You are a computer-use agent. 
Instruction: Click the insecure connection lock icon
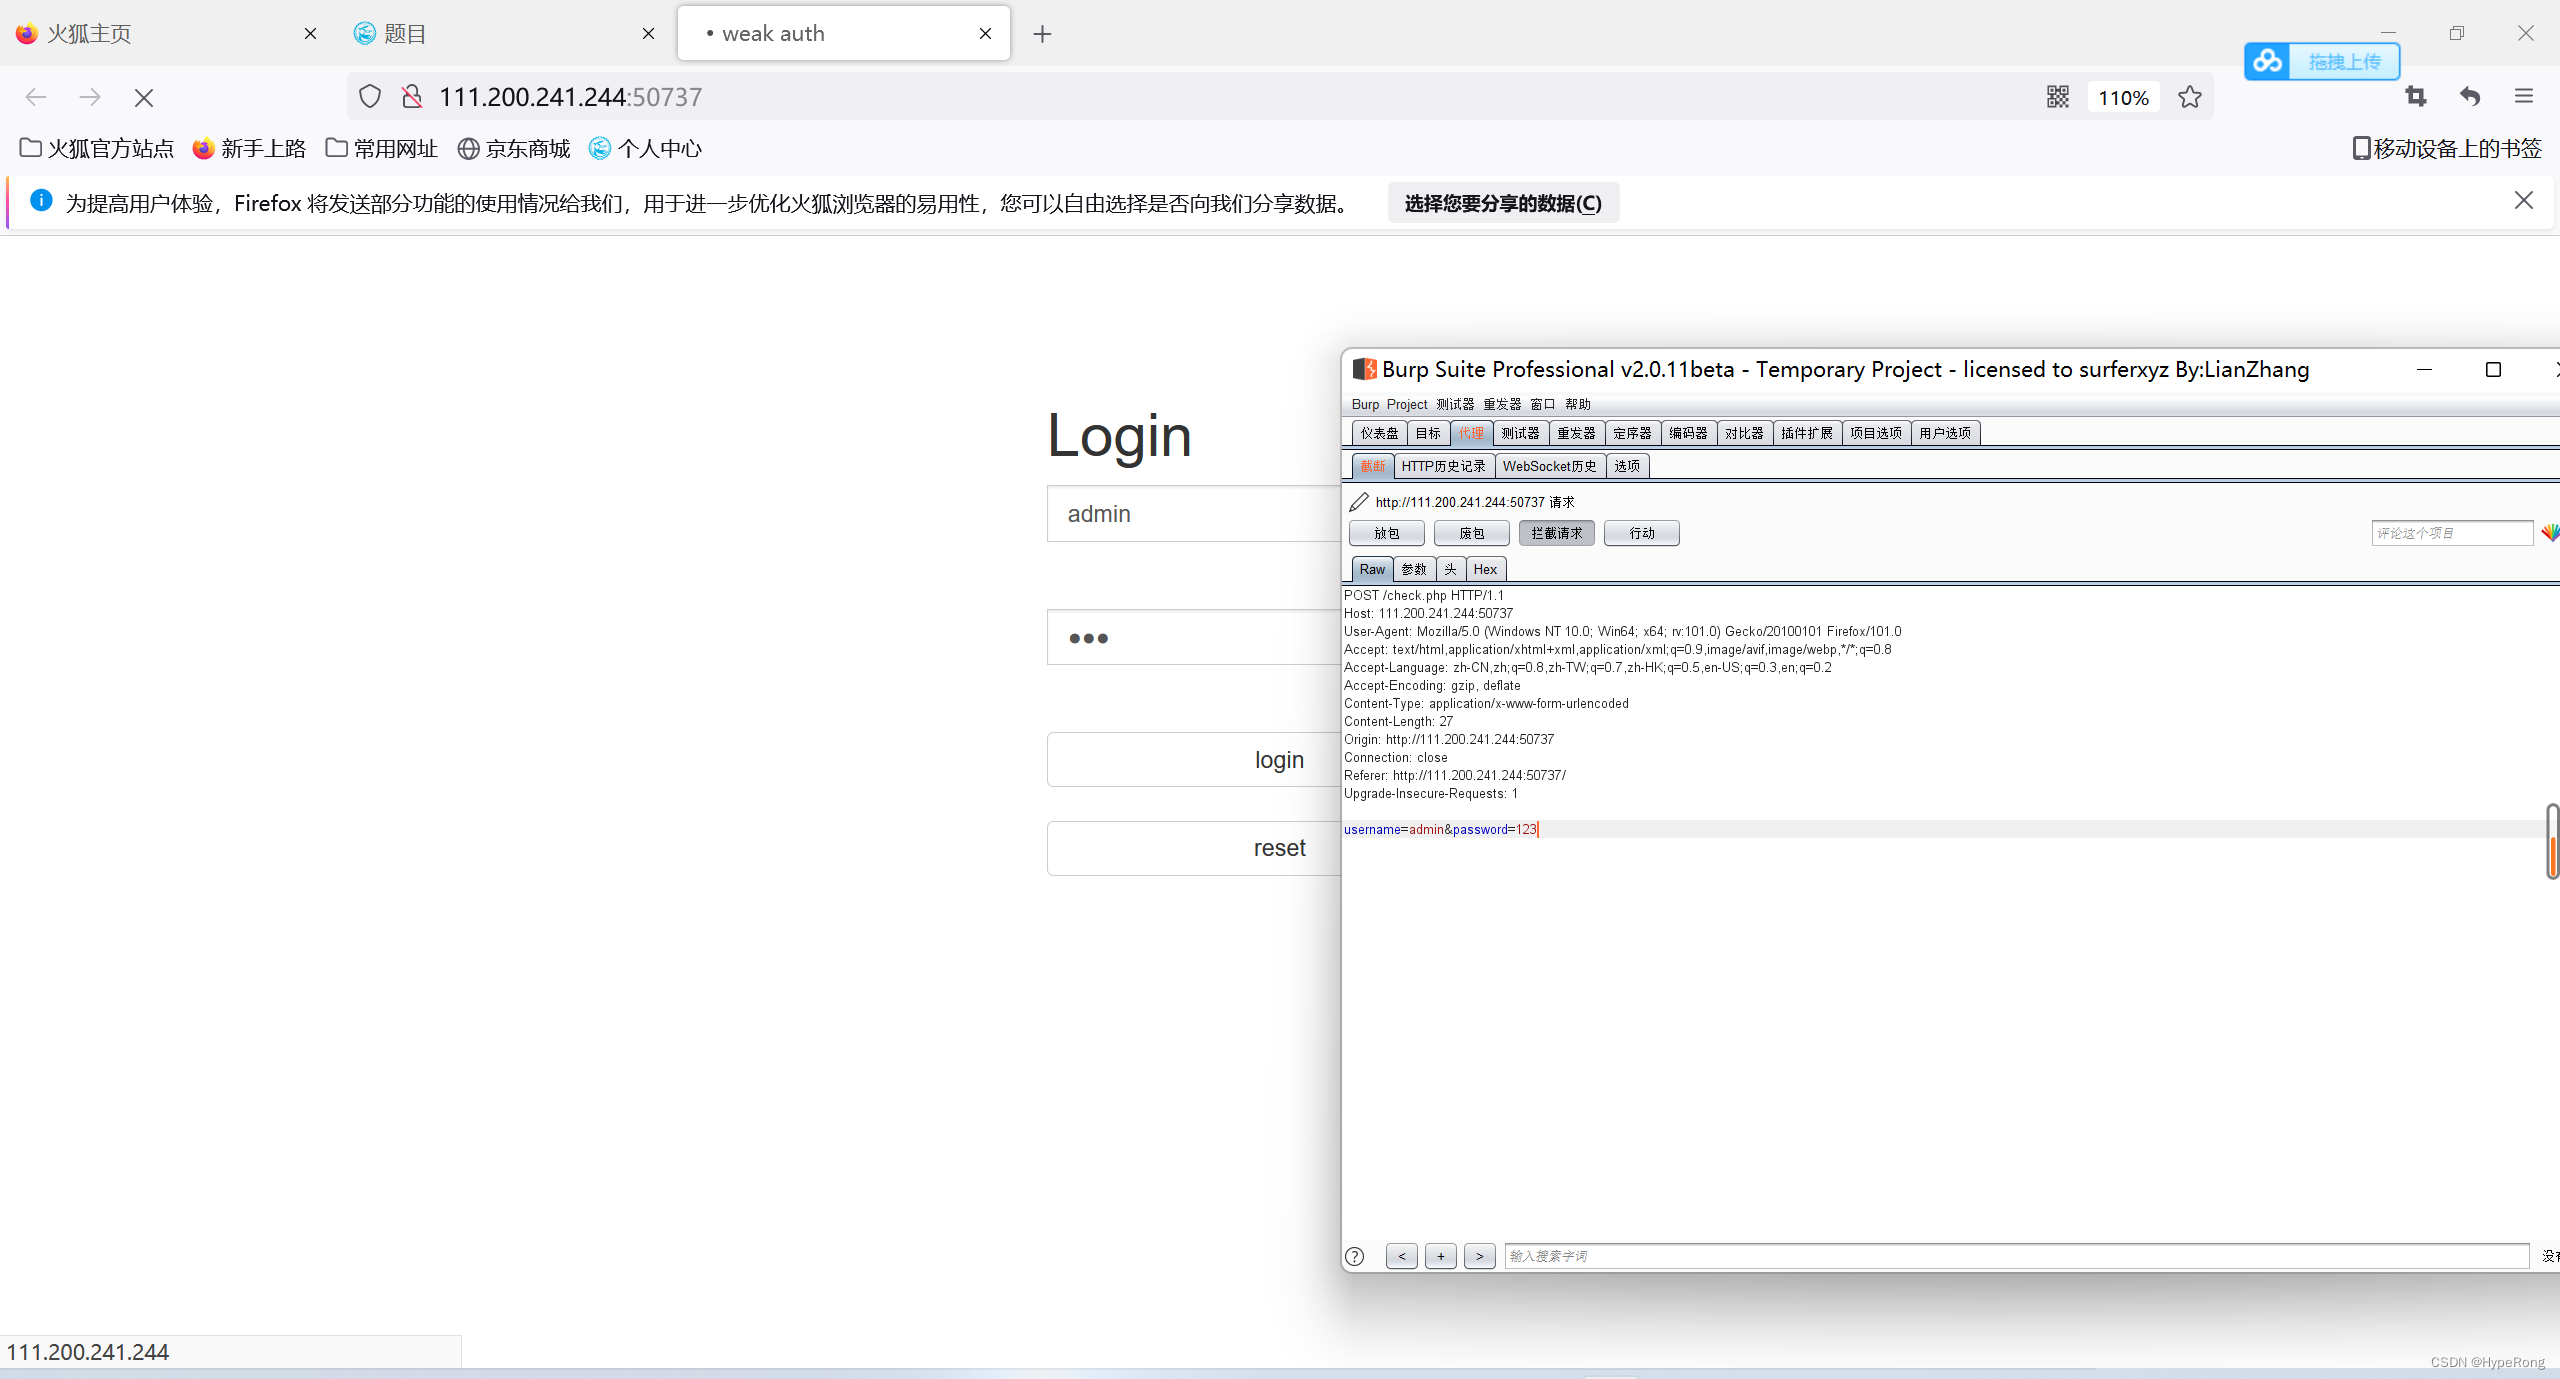(411, 97)
